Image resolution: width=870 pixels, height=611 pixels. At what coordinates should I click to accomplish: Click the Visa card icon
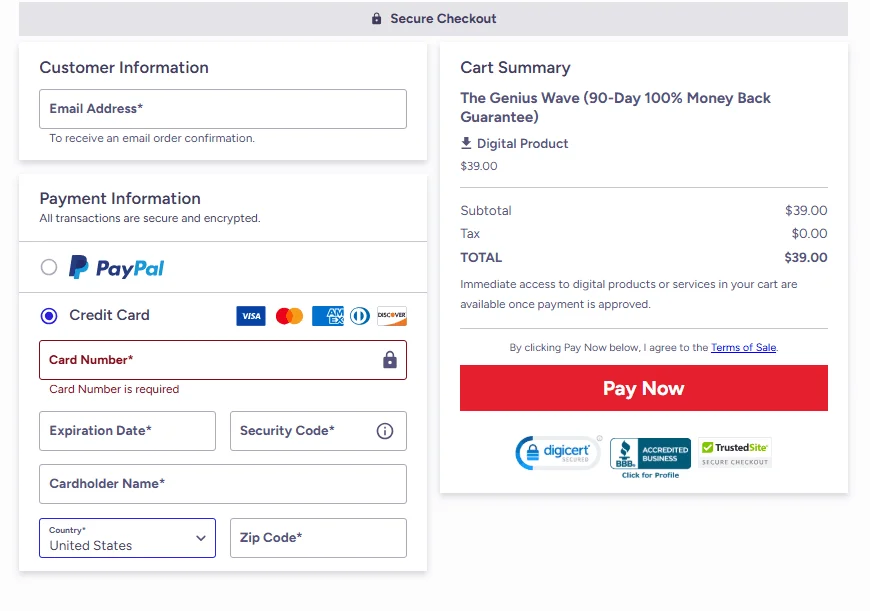point(251,316)
